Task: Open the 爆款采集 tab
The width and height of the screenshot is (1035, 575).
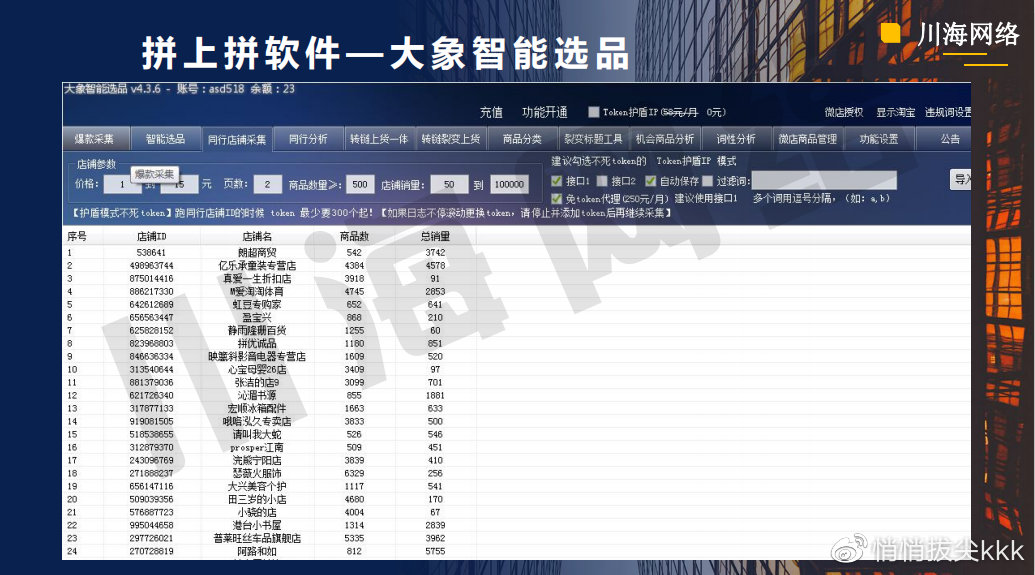Action: [x=94, y=139]
